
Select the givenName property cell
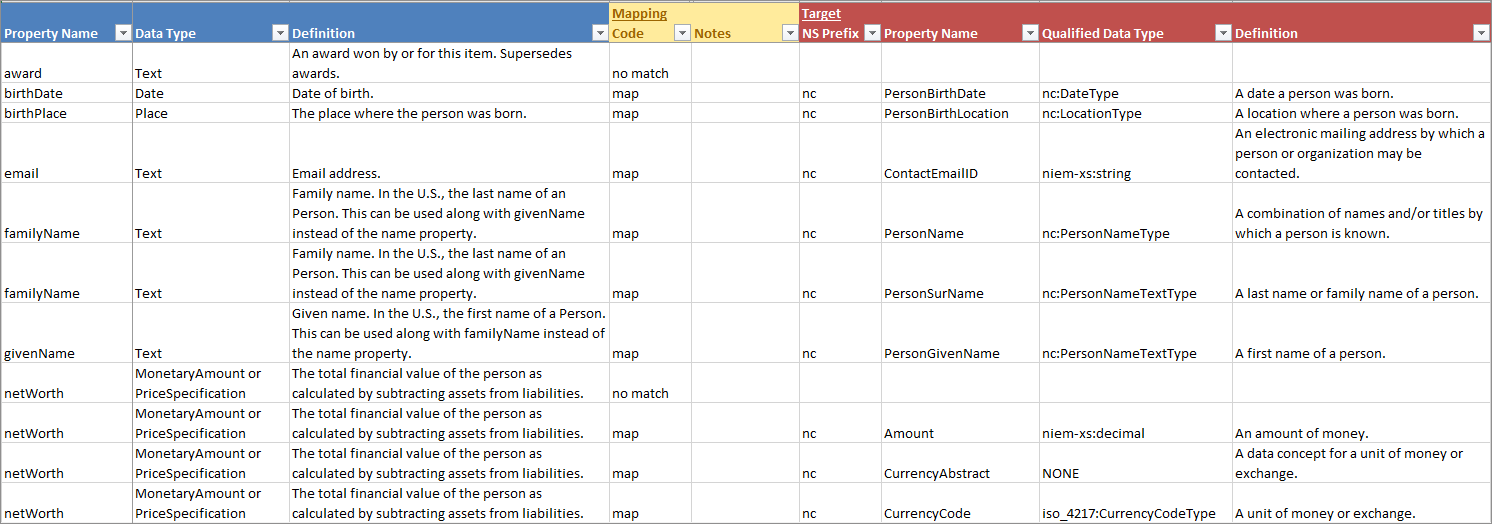66,333
